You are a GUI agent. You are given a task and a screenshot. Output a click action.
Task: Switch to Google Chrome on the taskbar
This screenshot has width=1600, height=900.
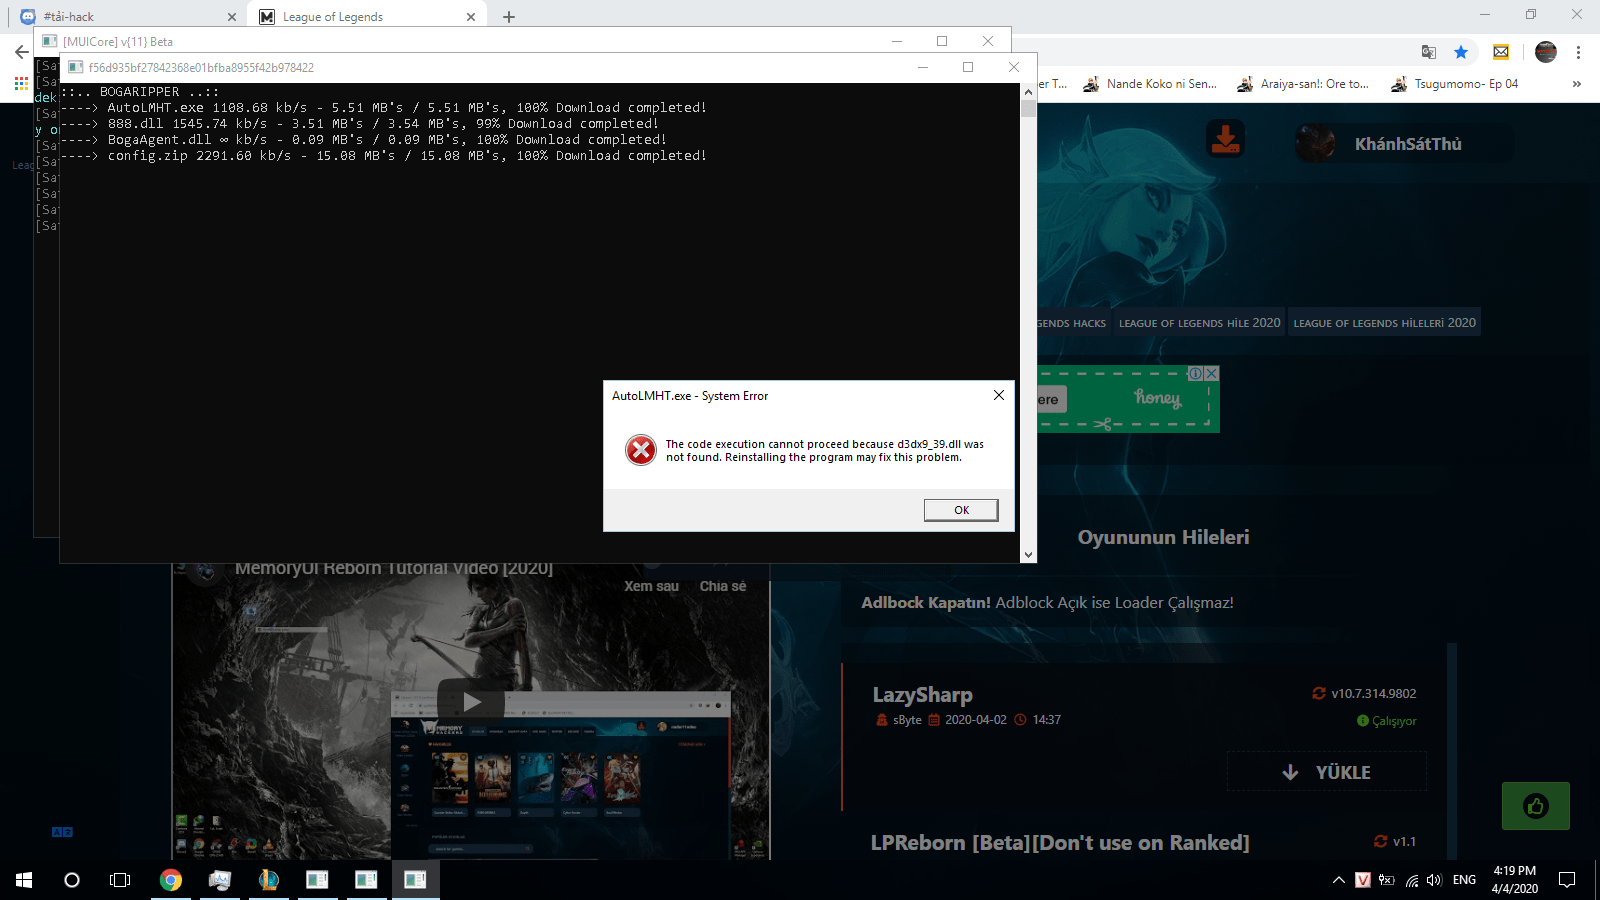point(171,880)
